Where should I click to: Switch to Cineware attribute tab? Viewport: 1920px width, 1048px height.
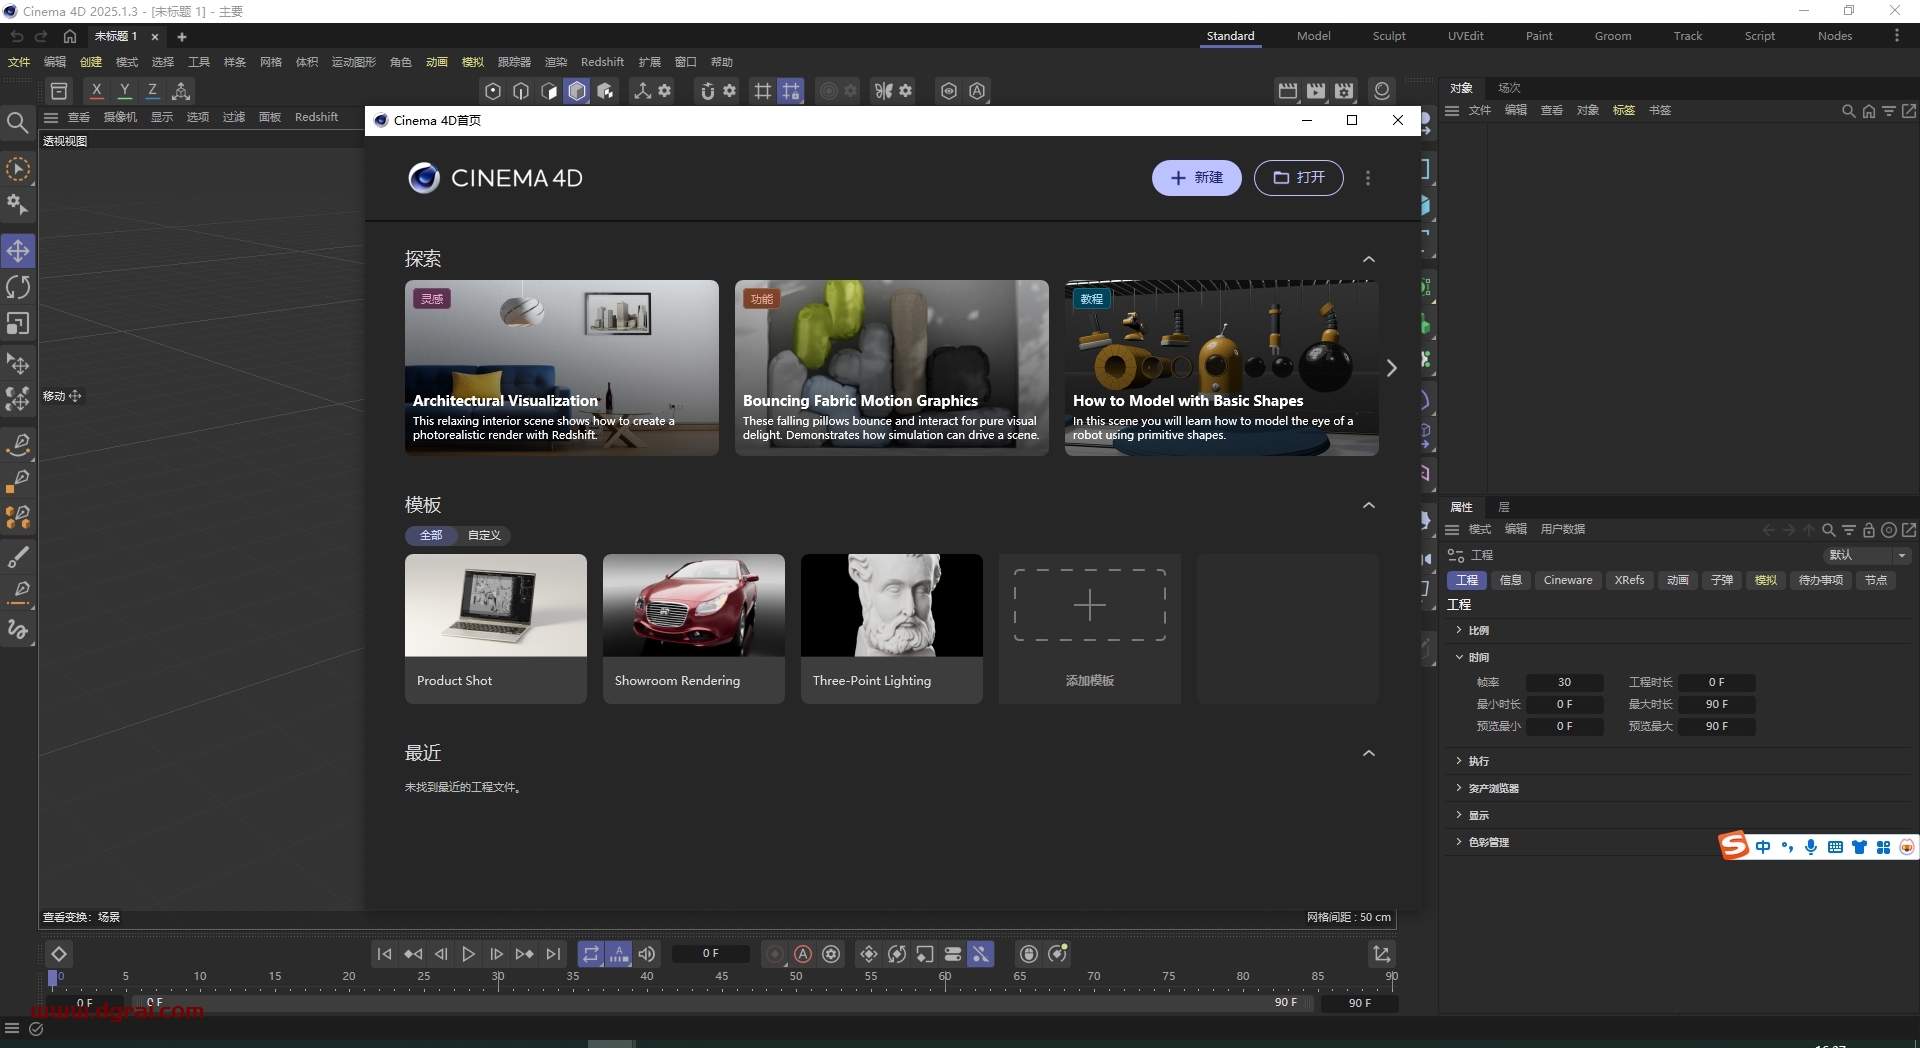pyautogui.click(x=1568, y=581)
